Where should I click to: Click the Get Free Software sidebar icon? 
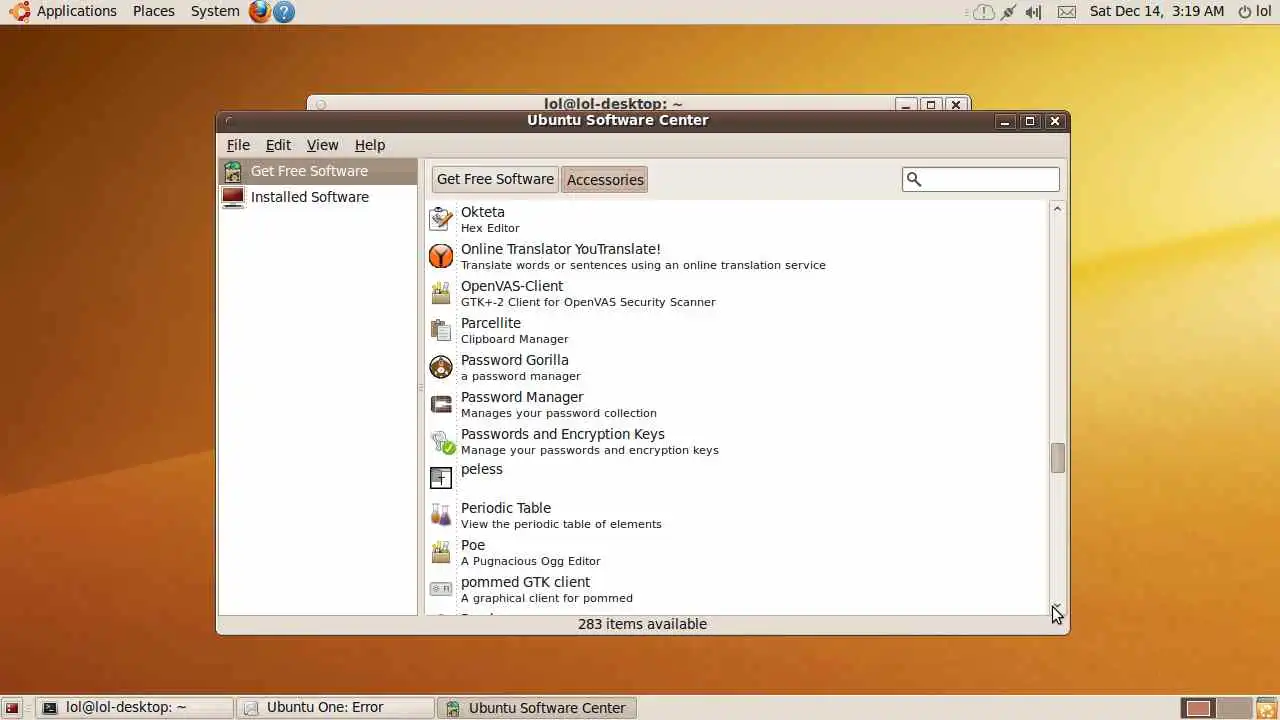[233, 171]
